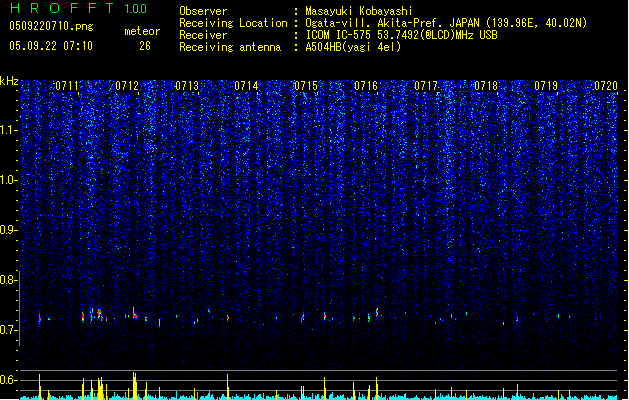Click the 0720 time marker
The height and width of the screenshot is (400, 629).
(606, 86)
